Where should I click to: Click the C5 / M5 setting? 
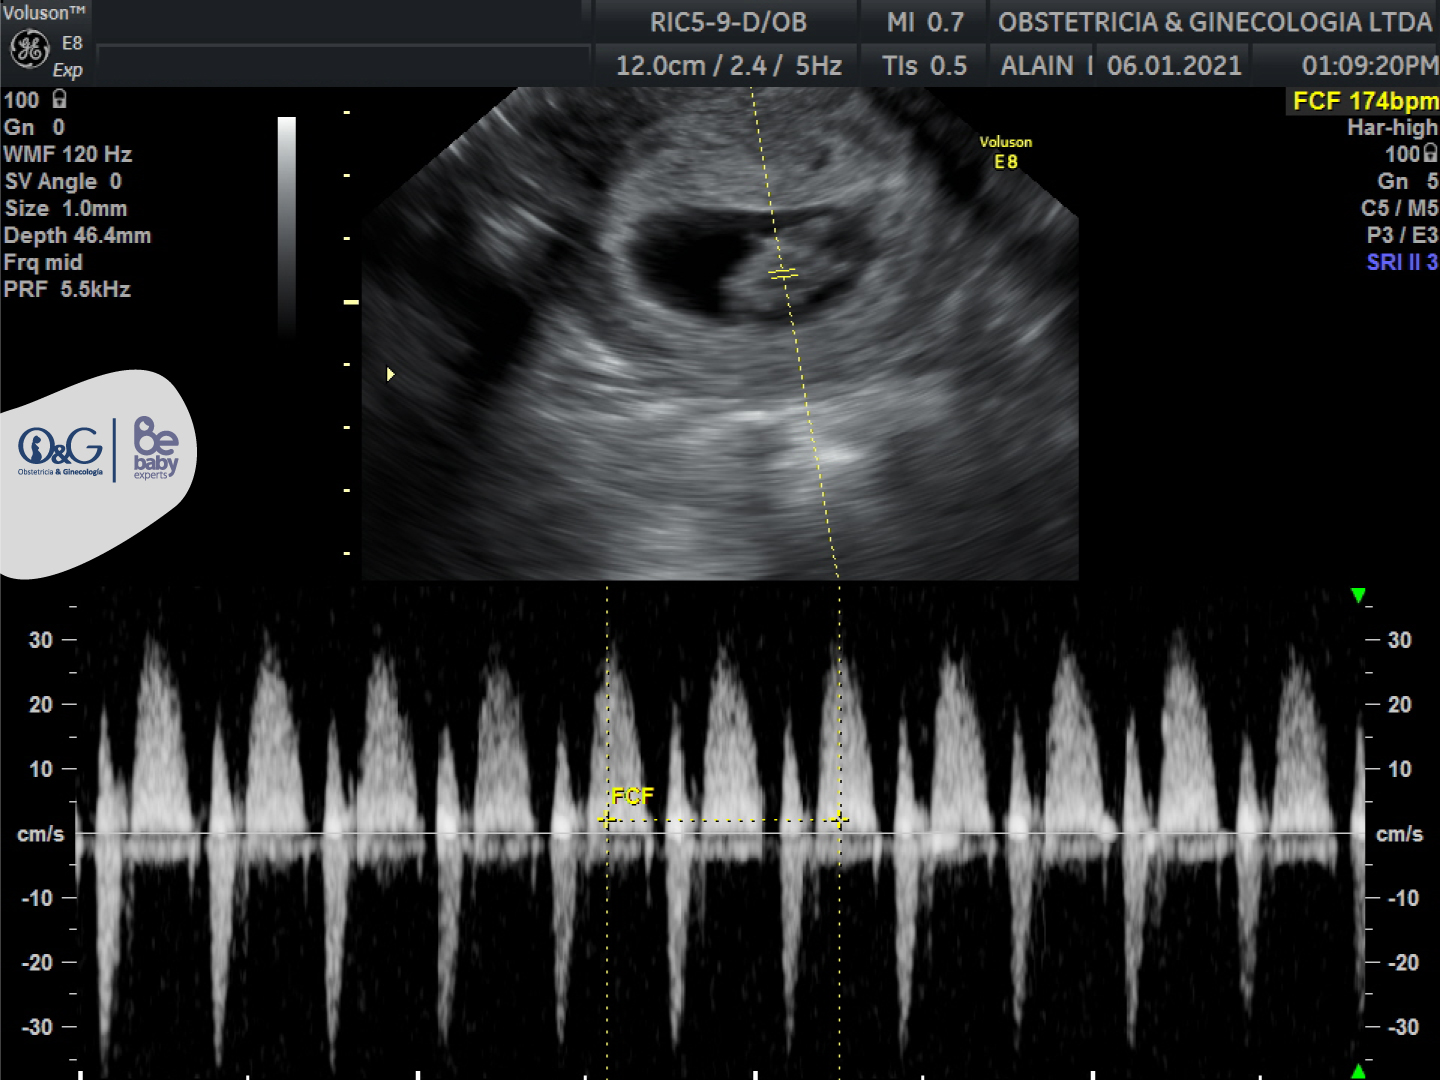(1399, 208)
